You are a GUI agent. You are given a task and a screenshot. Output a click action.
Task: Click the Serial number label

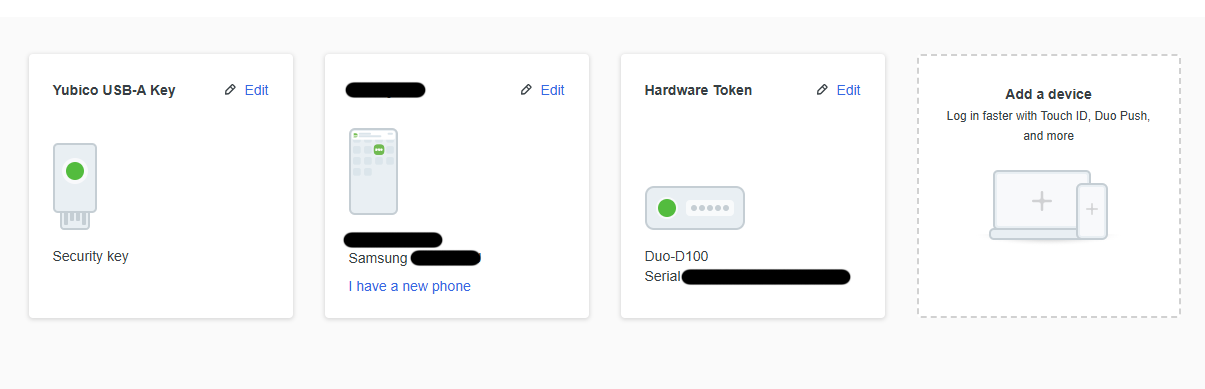pyautogui.click(x=662, y=276)
